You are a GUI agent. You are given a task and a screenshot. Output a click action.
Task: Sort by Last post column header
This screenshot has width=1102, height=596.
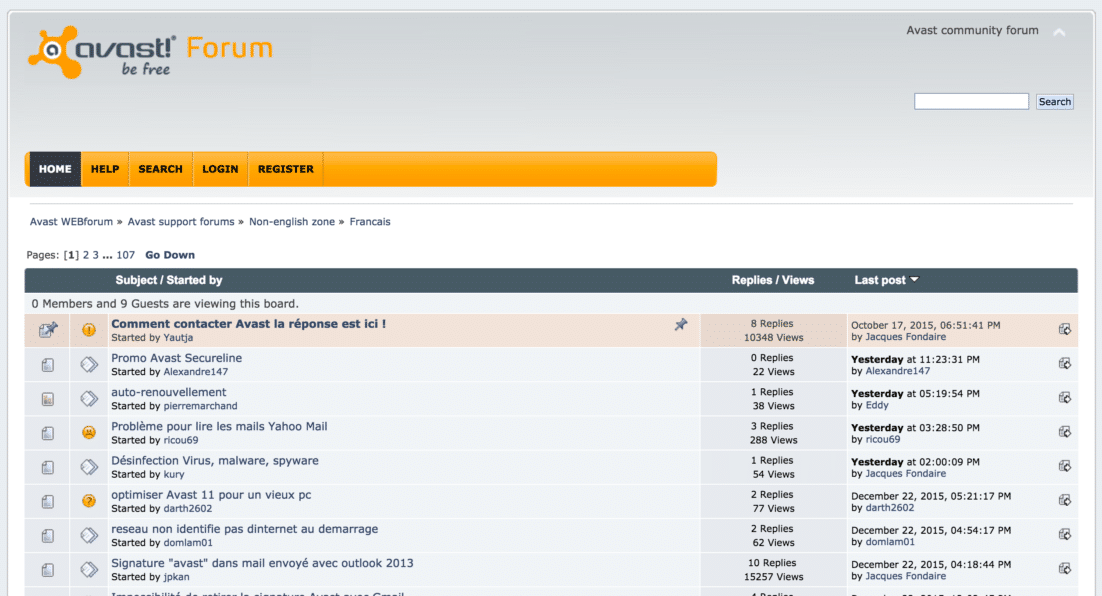tap(880, 280)
